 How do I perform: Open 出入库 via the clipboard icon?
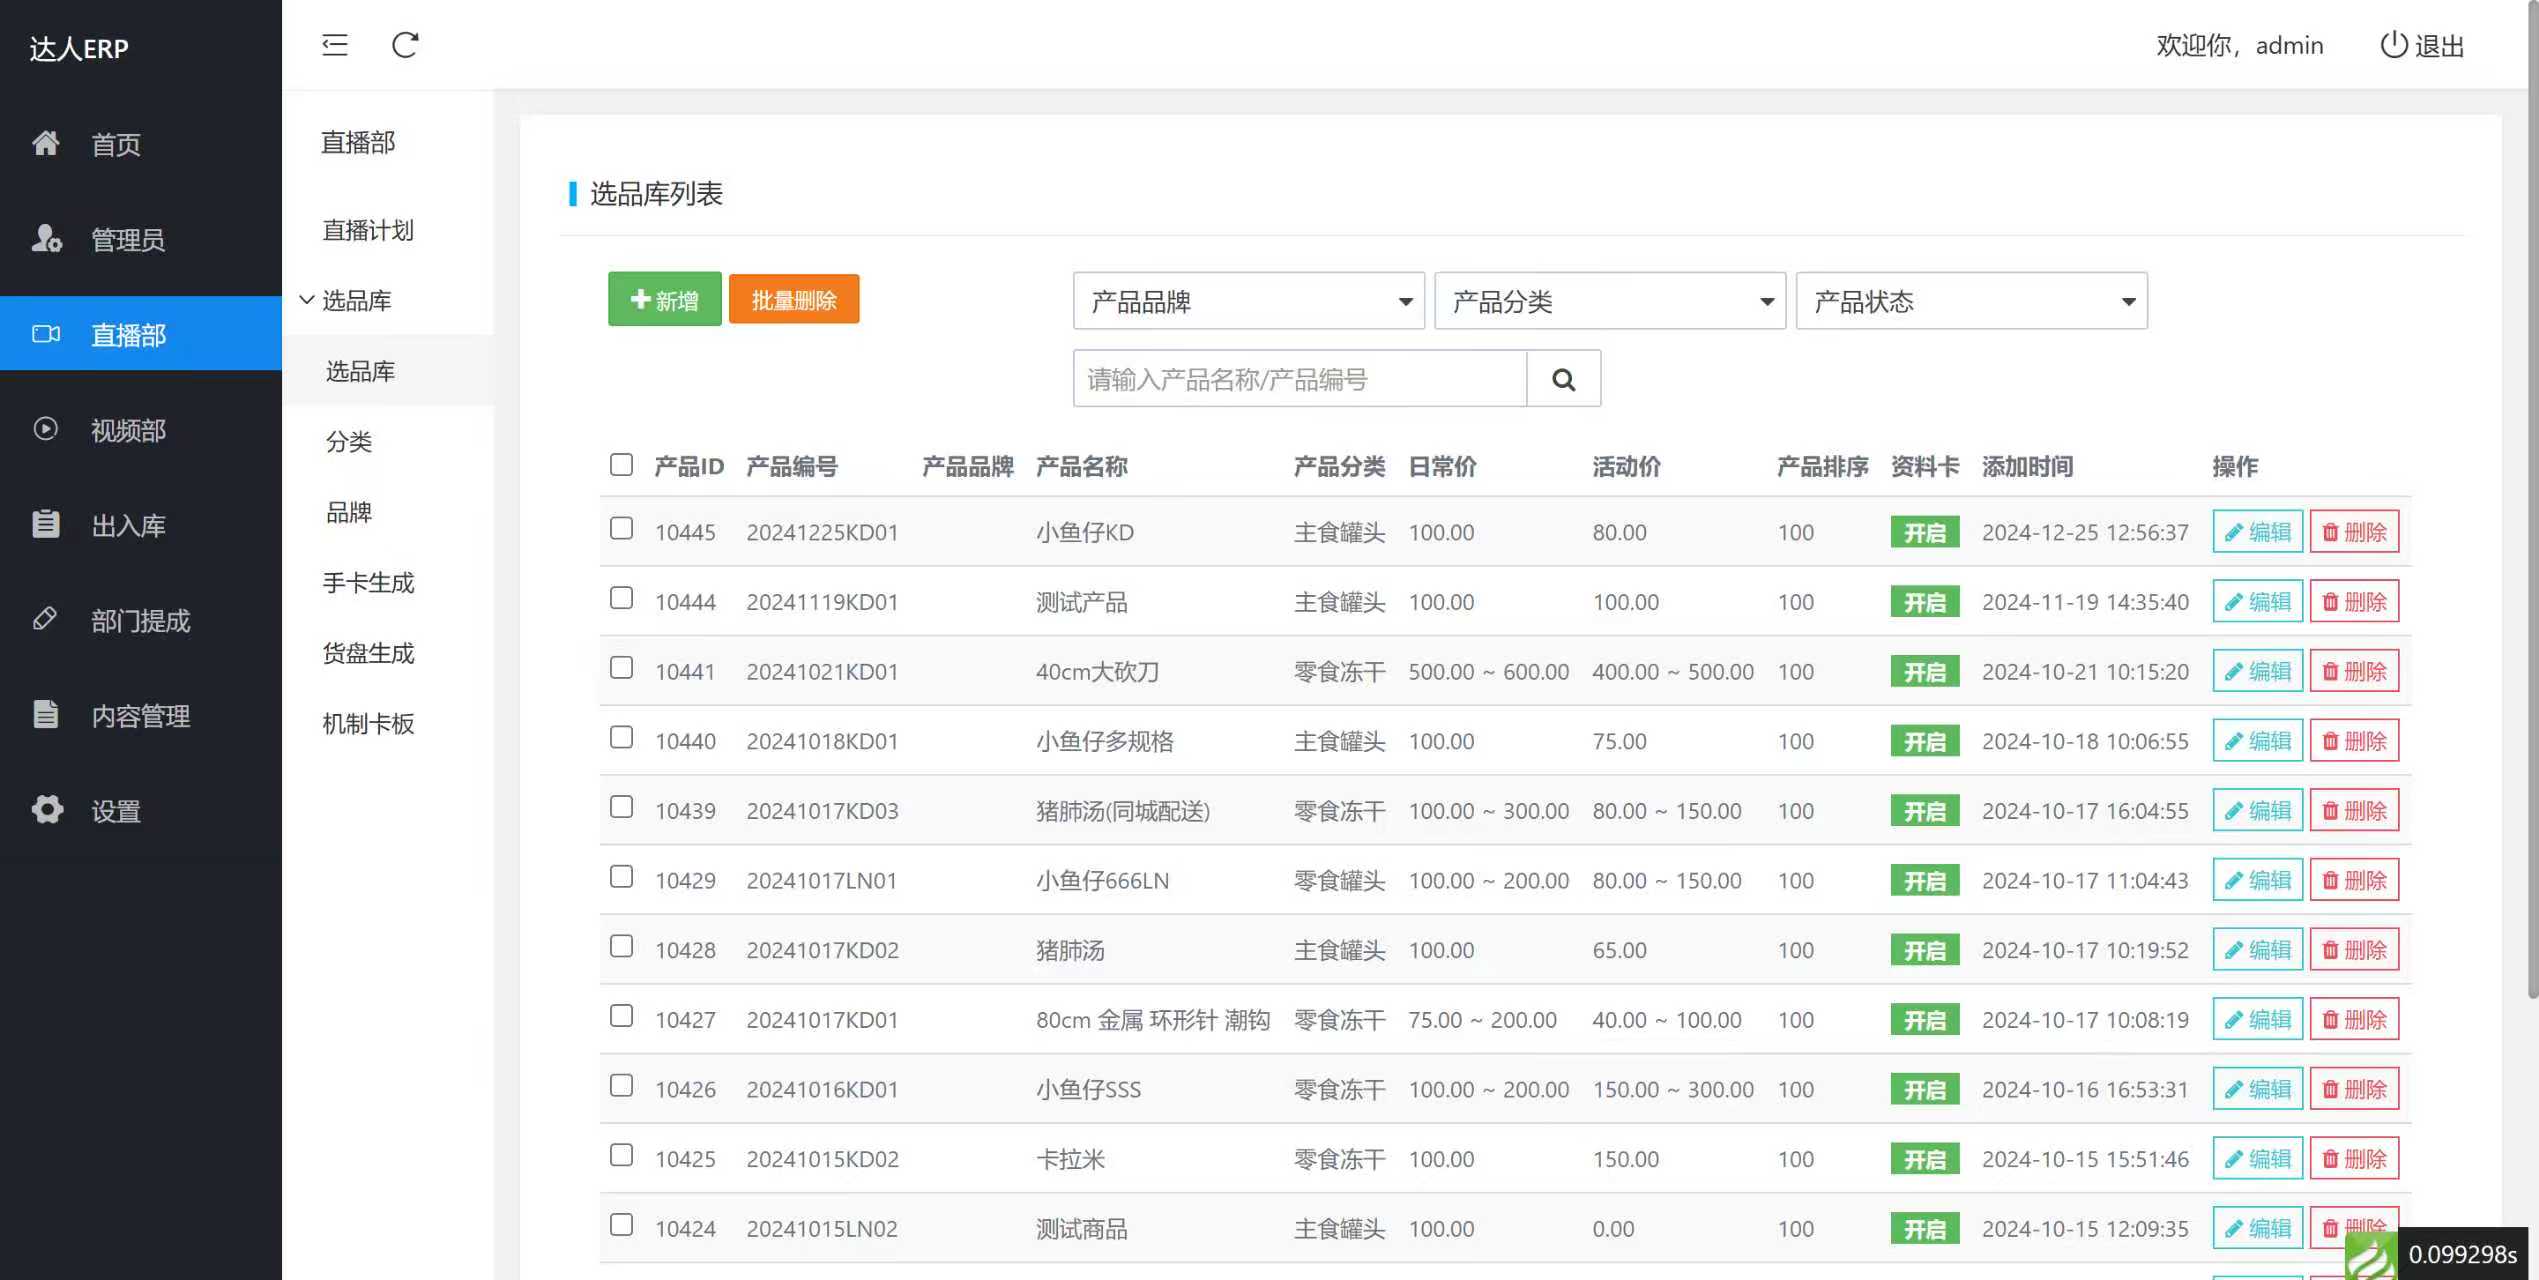click(46, 524)
